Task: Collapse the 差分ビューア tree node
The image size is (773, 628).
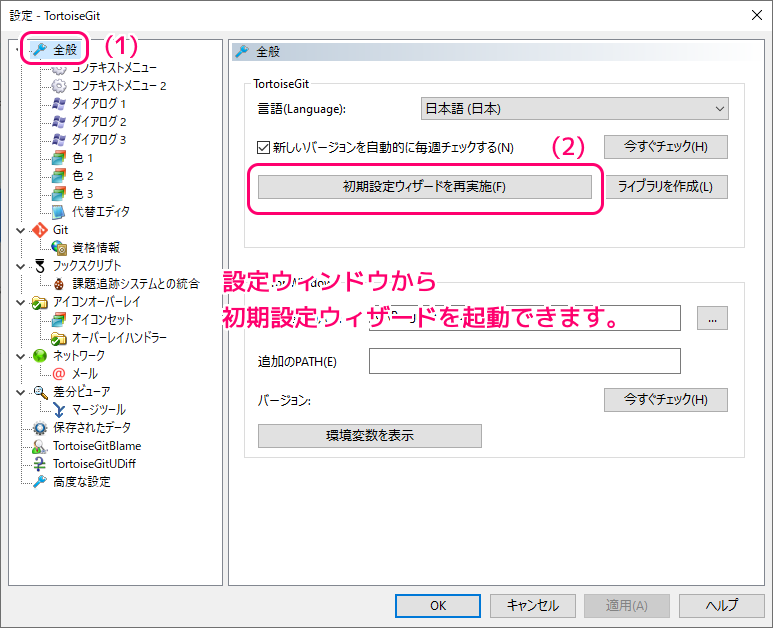Action: pyautogui.click(x=21, y=392)
